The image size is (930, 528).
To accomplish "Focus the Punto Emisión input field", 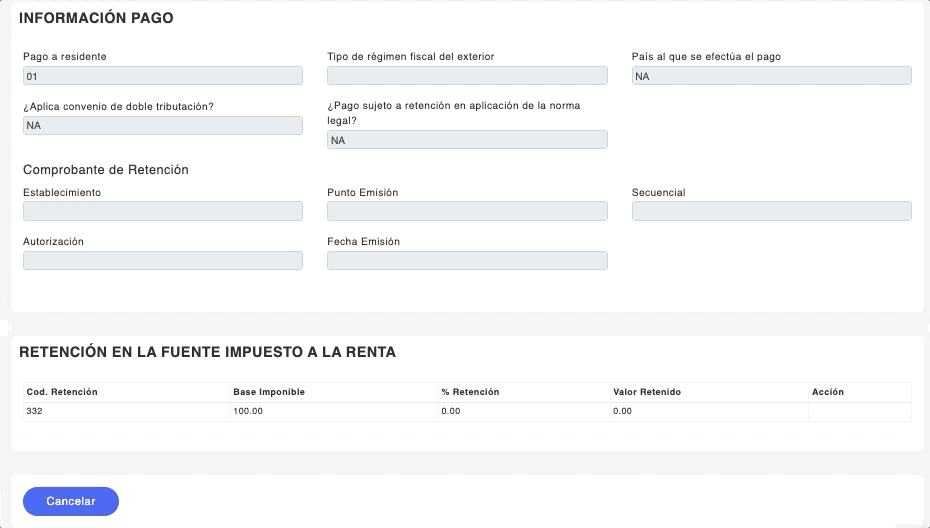I will (467, 211).
